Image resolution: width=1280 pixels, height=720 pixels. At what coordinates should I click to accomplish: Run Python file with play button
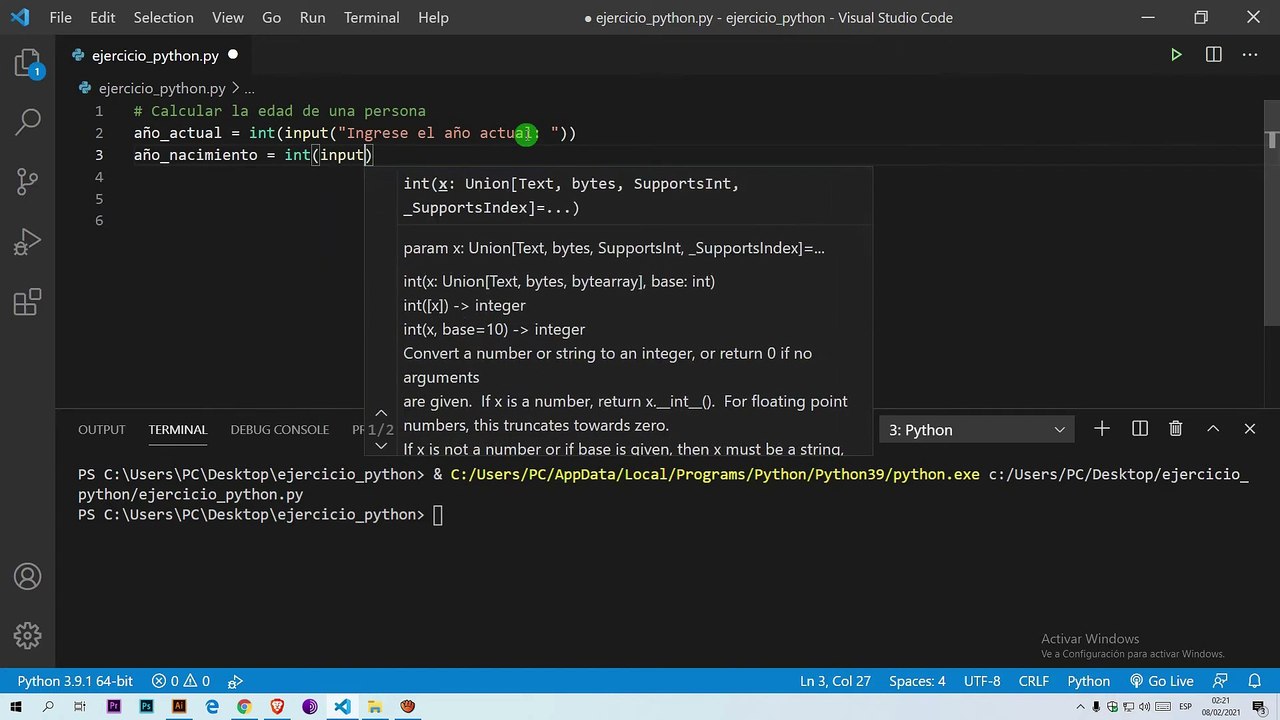coord(1176,55)
